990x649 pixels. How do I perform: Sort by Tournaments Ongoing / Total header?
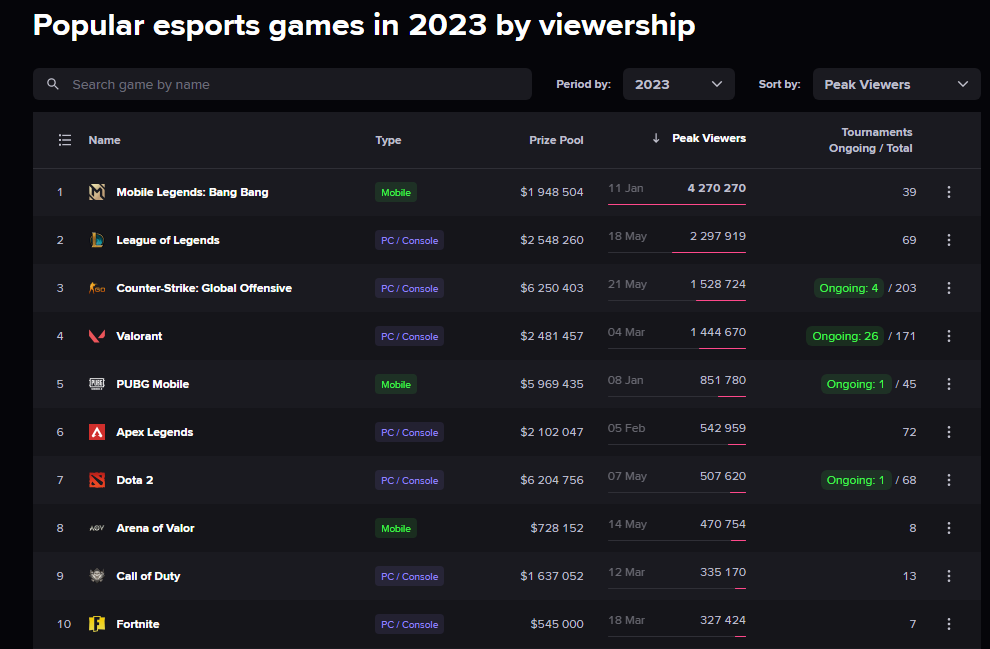click(871, 140)
